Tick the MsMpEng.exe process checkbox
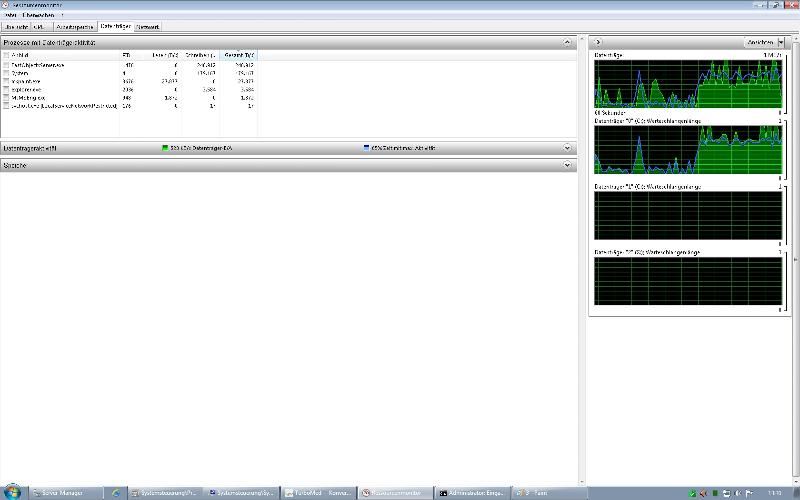Screen dimensions: 800x500 (6, 98)
